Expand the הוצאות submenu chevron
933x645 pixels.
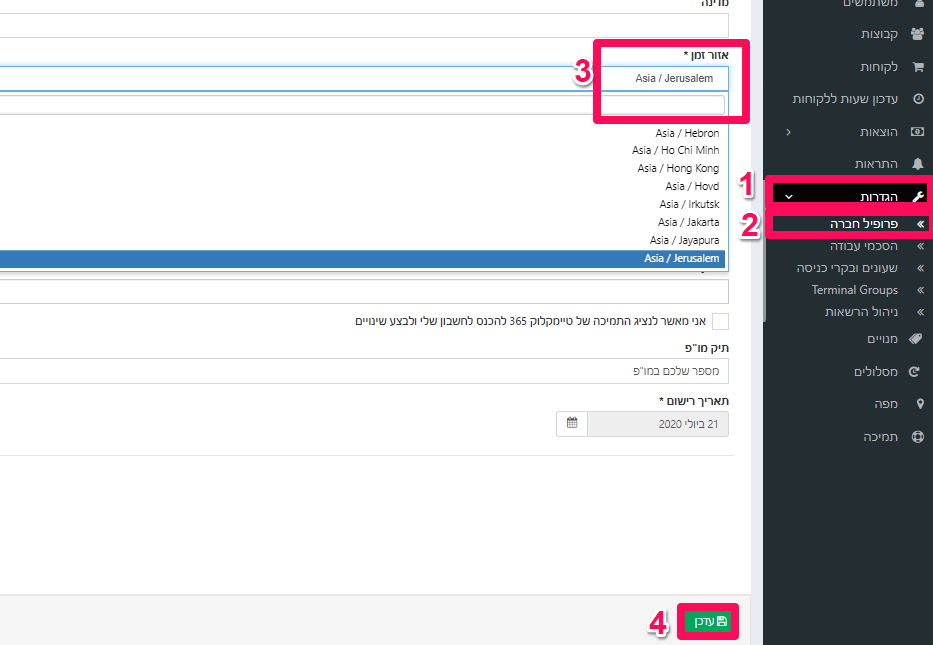pyautogui.click(x=788, y=131)
